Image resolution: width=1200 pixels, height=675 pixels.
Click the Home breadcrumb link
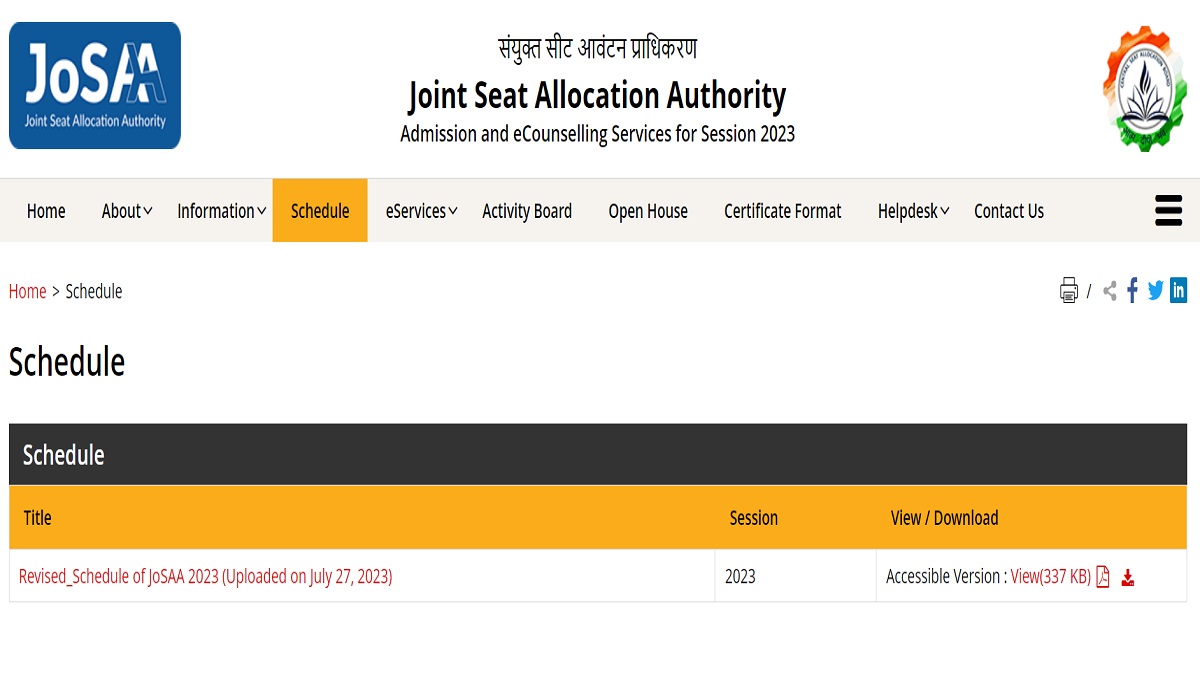tap(28, 291)
